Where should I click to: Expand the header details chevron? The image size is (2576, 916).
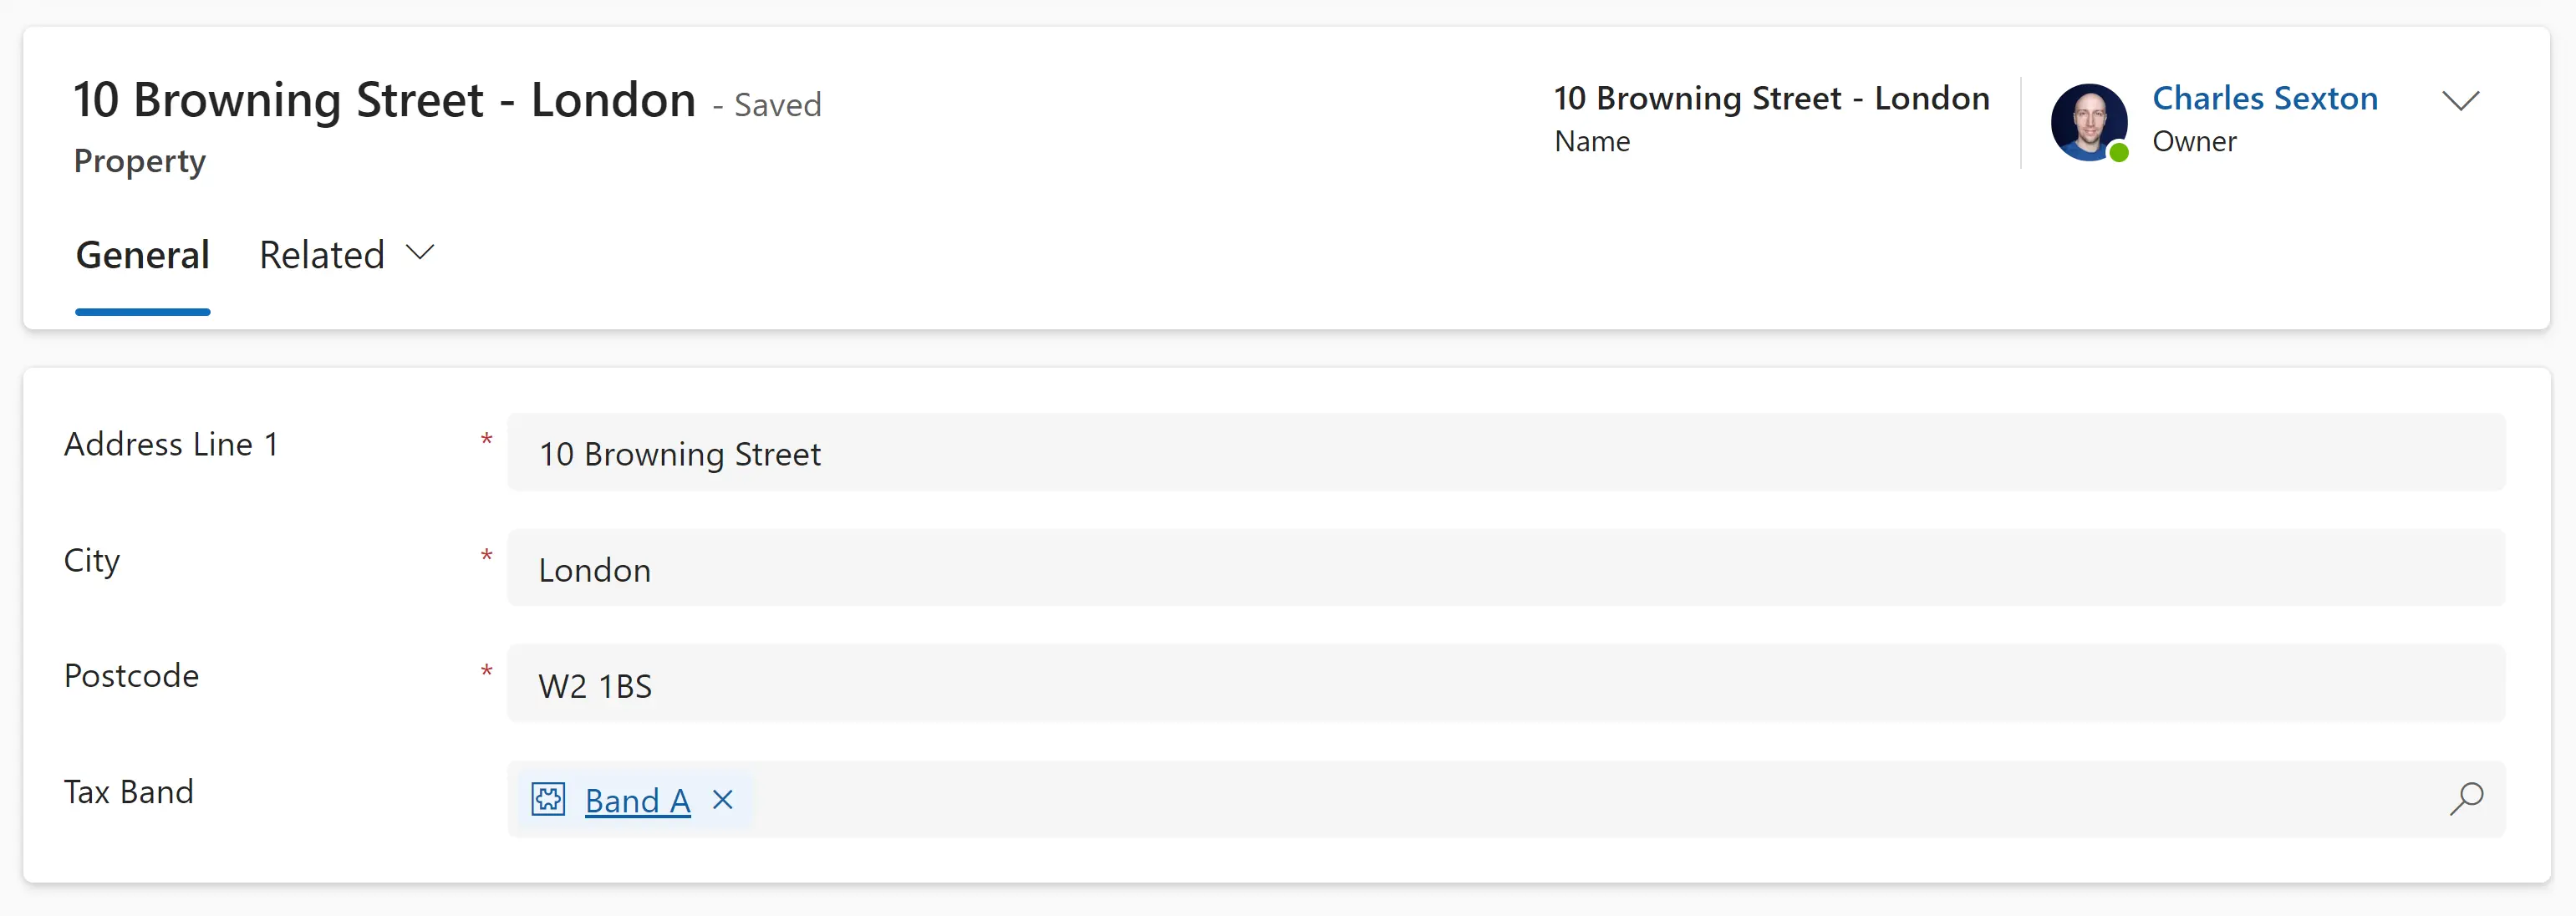(2460, 100)
